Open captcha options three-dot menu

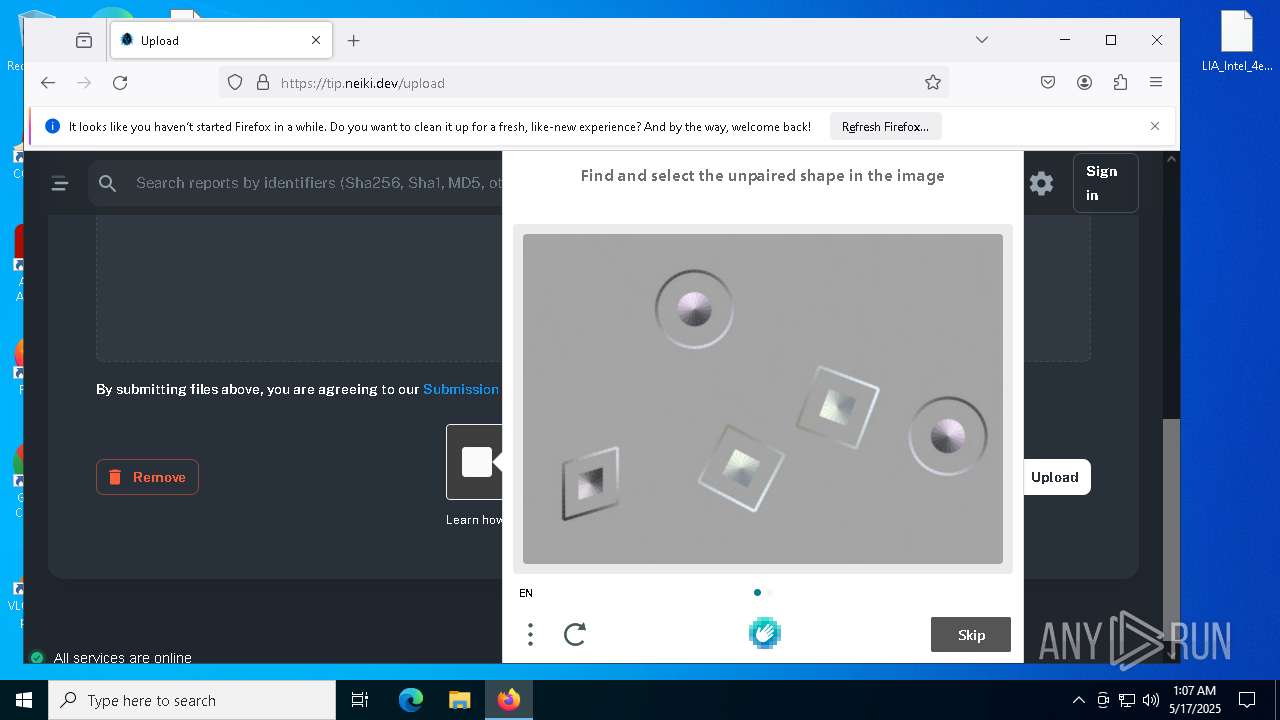530,634
